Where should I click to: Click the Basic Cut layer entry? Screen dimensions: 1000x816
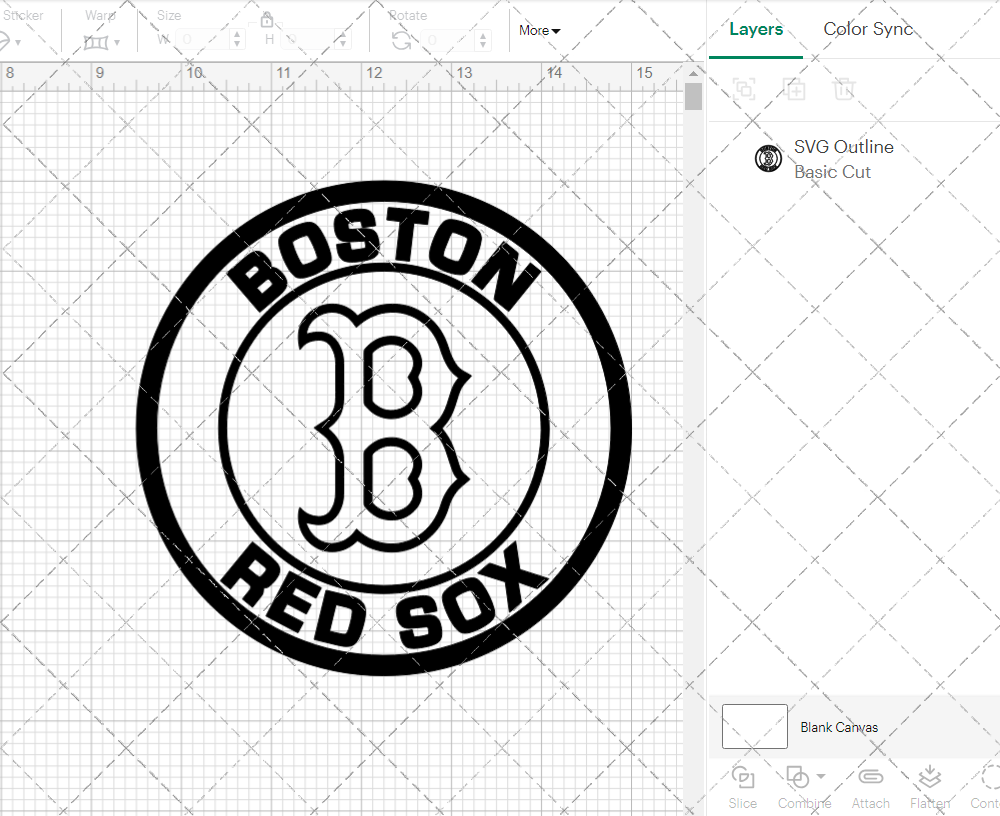tap(833, 171)
